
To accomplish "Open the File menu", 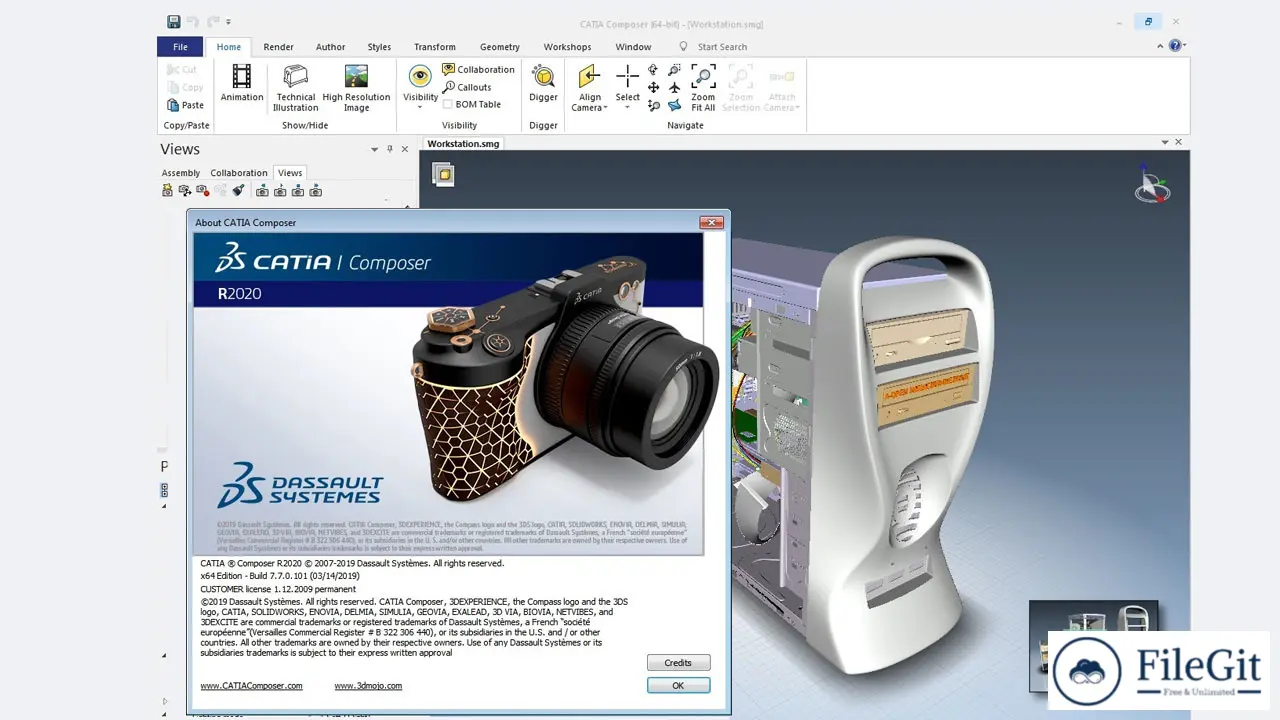I will pyautogui.click(x=180, y=46).
